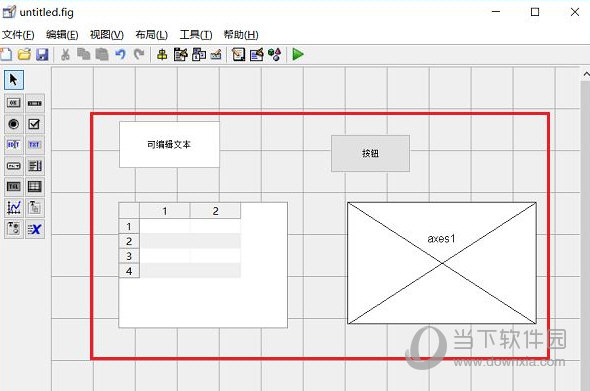The height and width of the screenshot is (391, 590).
Task: Click column header 2 in the table
Action: [x=215, y=211]
